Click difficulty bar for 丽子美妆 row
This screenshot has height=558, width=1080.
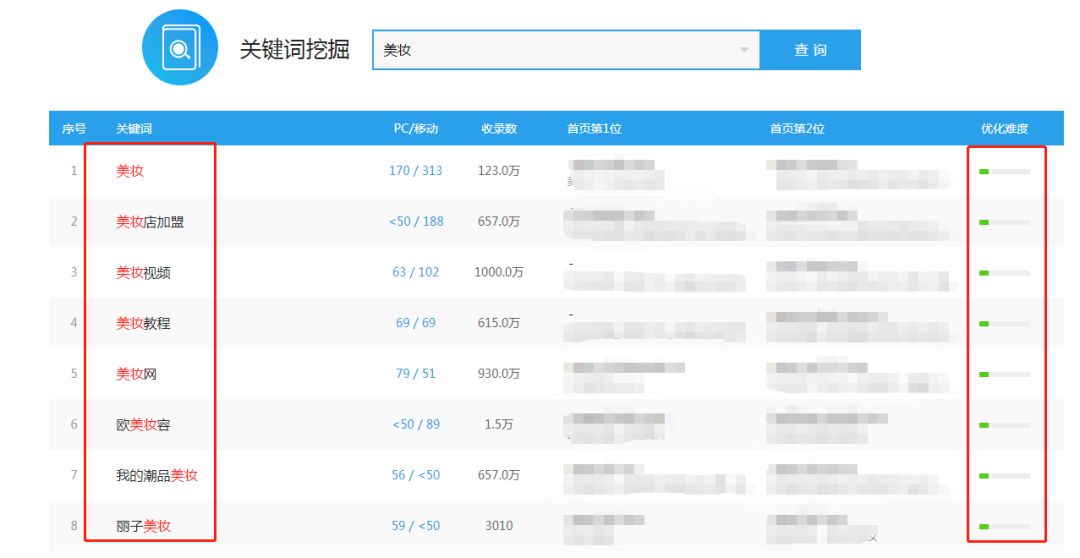(x=1004, y=527)
